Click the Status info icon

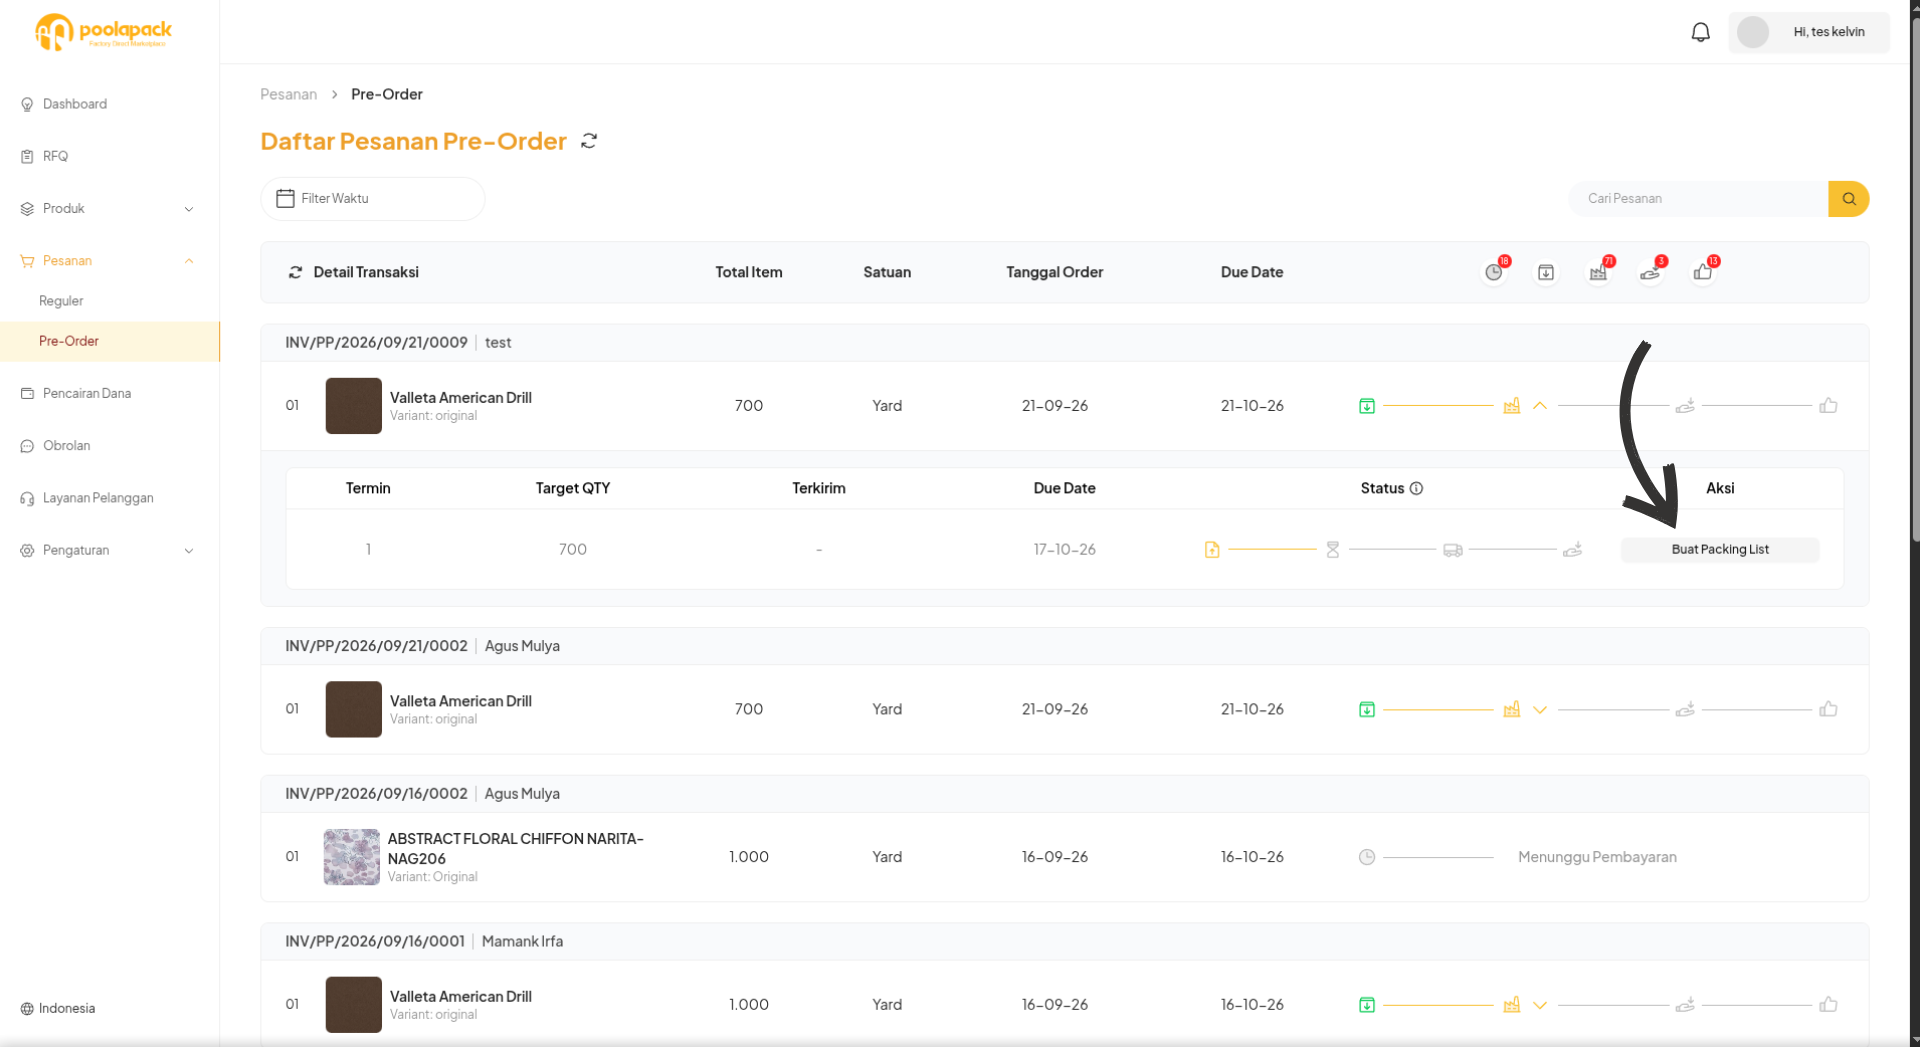pos(1416,488)
